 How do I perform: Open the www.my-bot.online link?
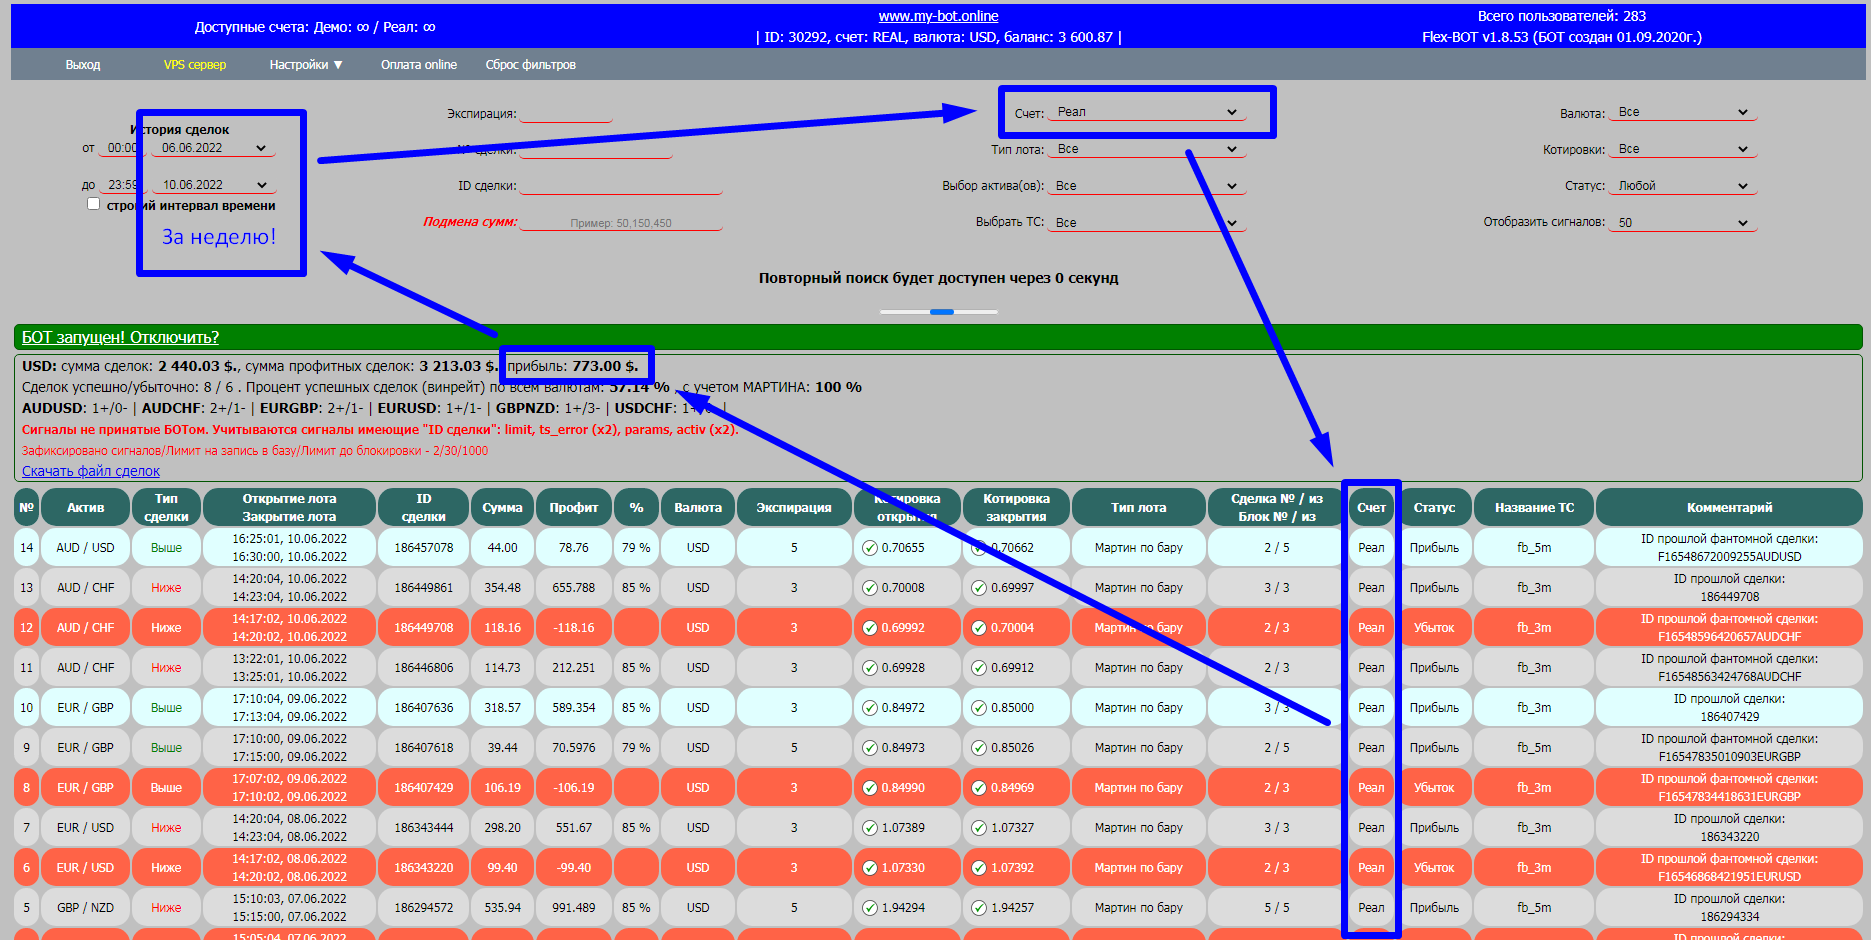pyautogui.click(x=938, y=16)
